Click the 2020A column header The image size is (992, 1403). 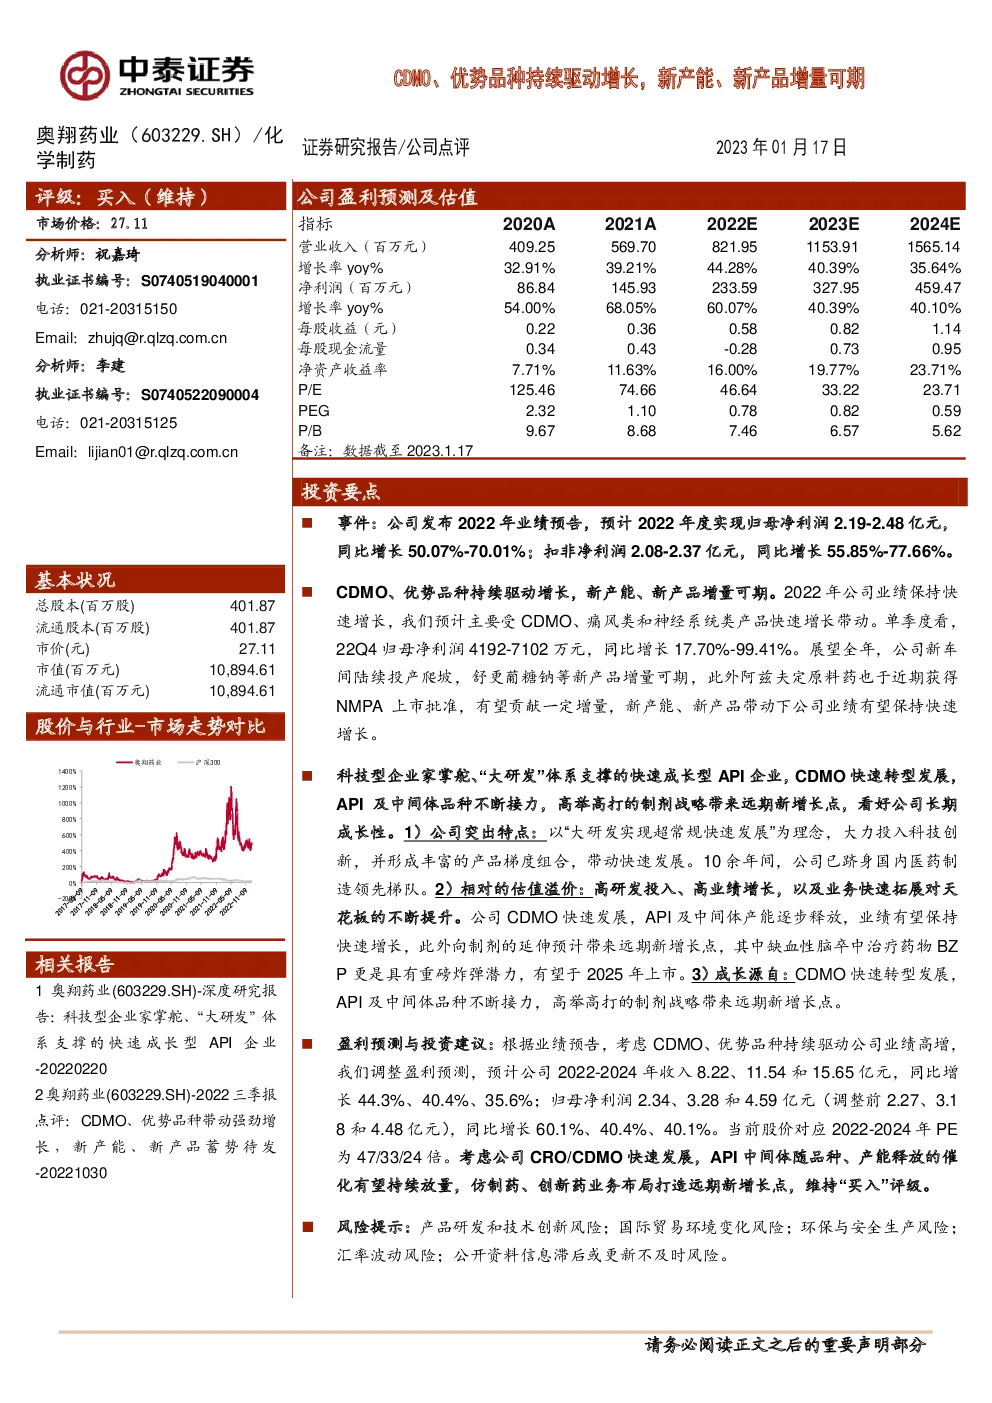point(529,224)
